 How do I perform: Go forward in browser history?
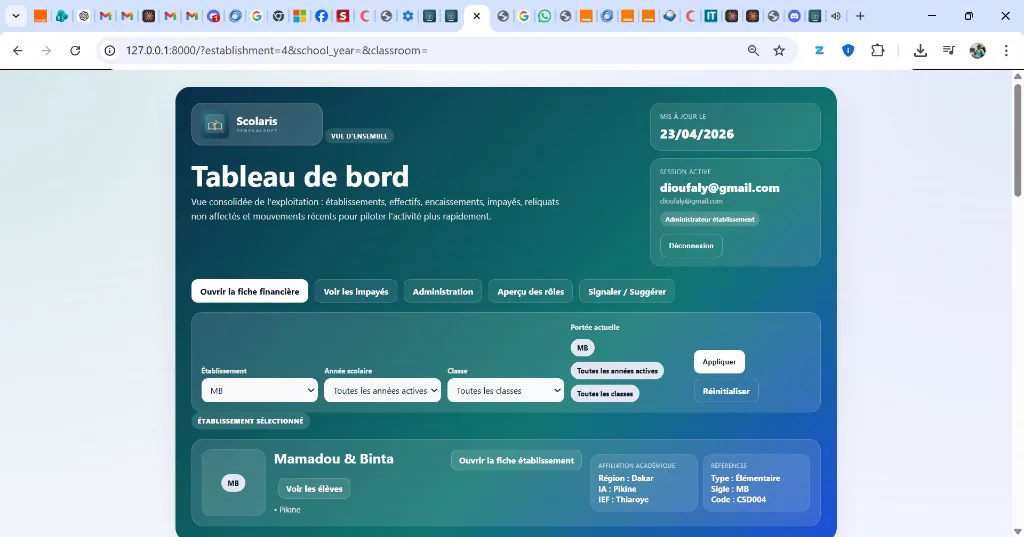point(46,50)
